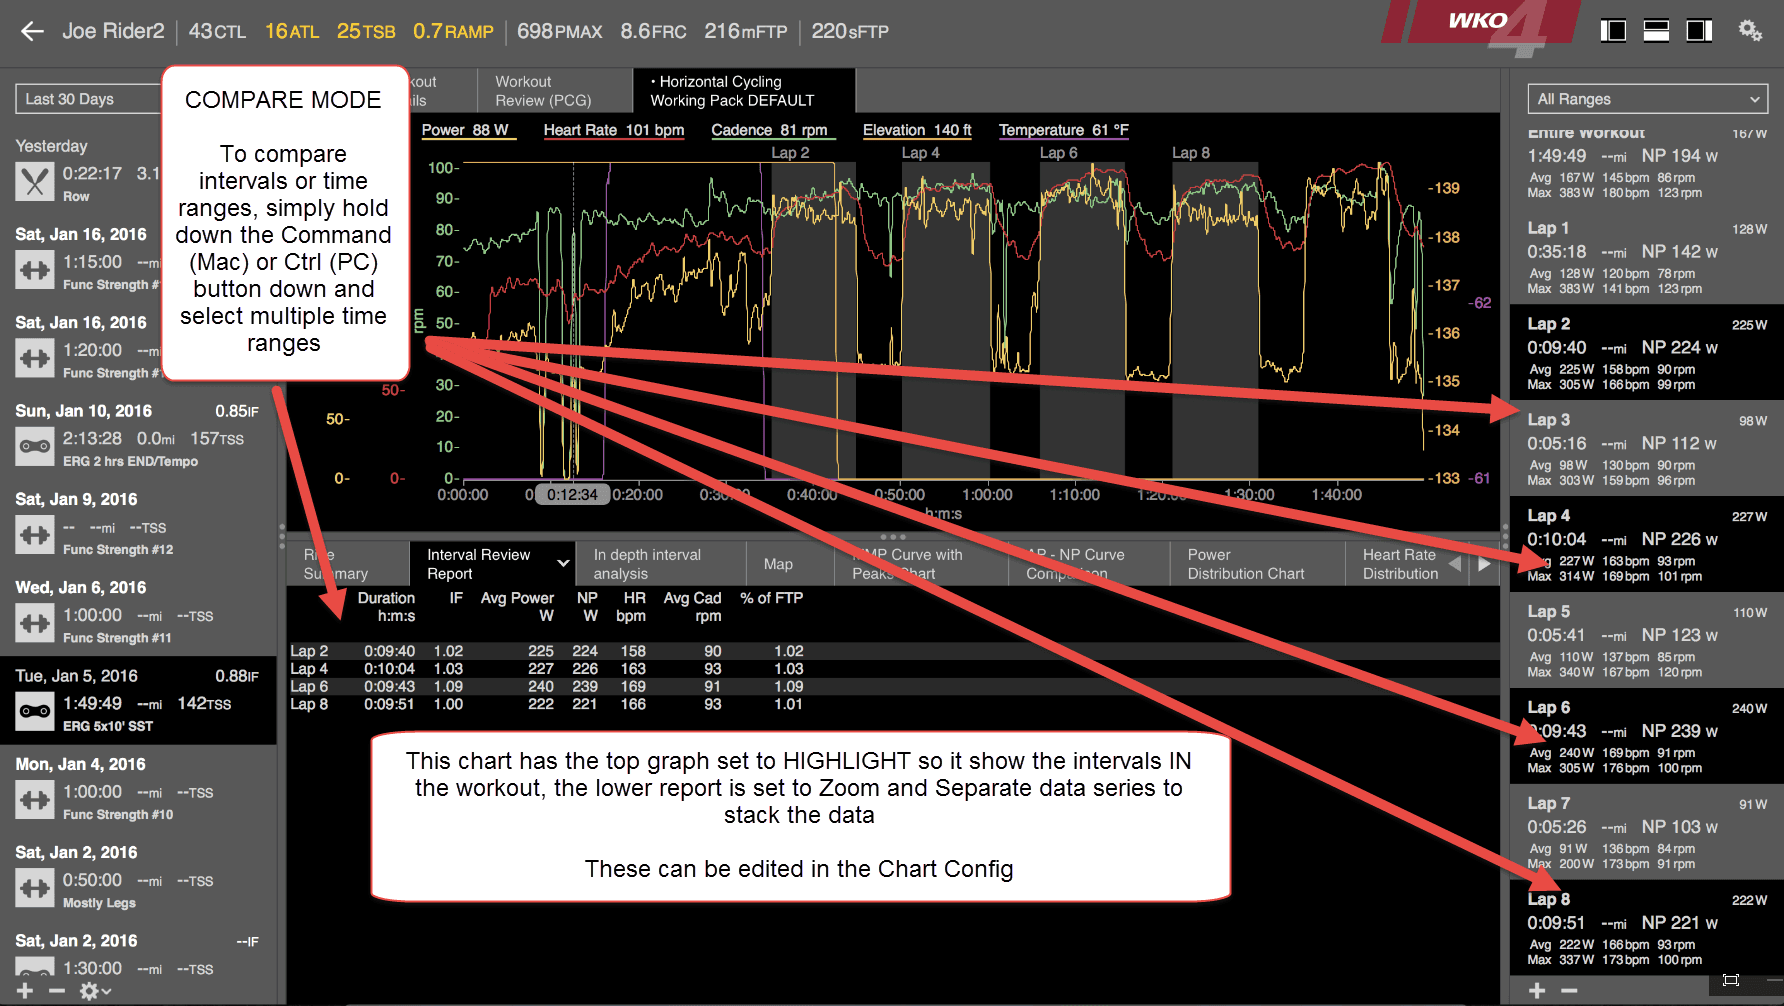Add a workout with left panel plus
Image resolution: width=1784 pixels, height=1006 pixels.
click(25, 991)
